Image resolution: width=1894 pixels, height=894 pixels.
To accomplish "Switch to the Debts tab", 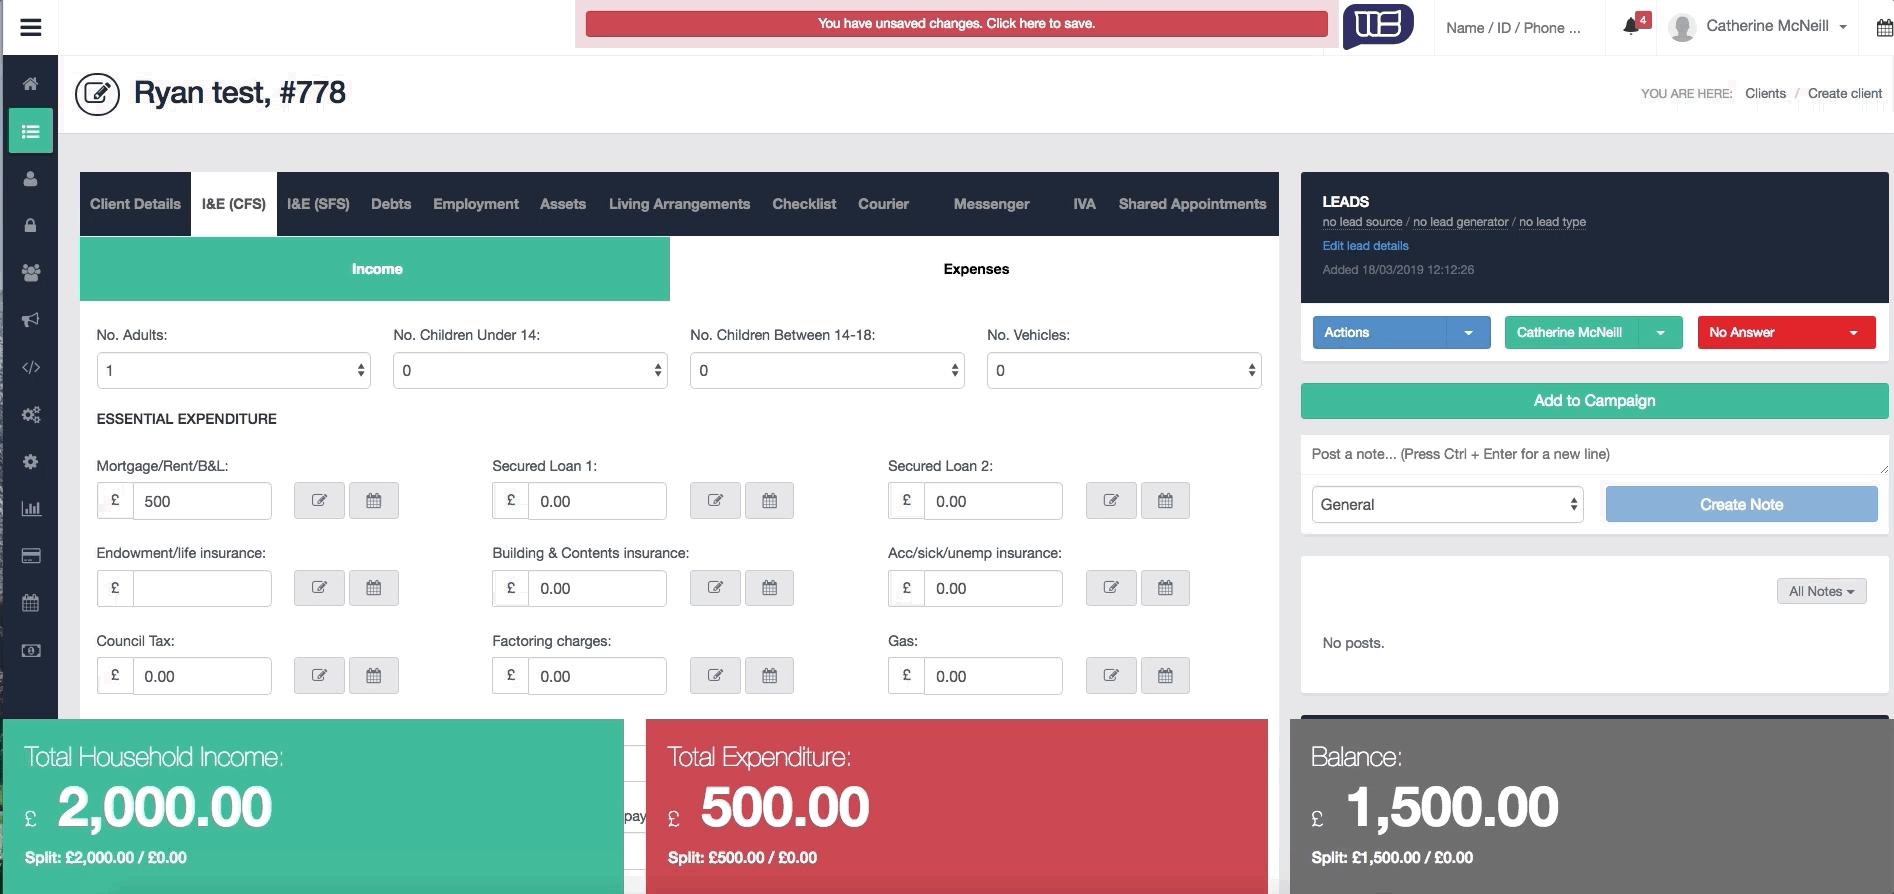I will (391, 204).
